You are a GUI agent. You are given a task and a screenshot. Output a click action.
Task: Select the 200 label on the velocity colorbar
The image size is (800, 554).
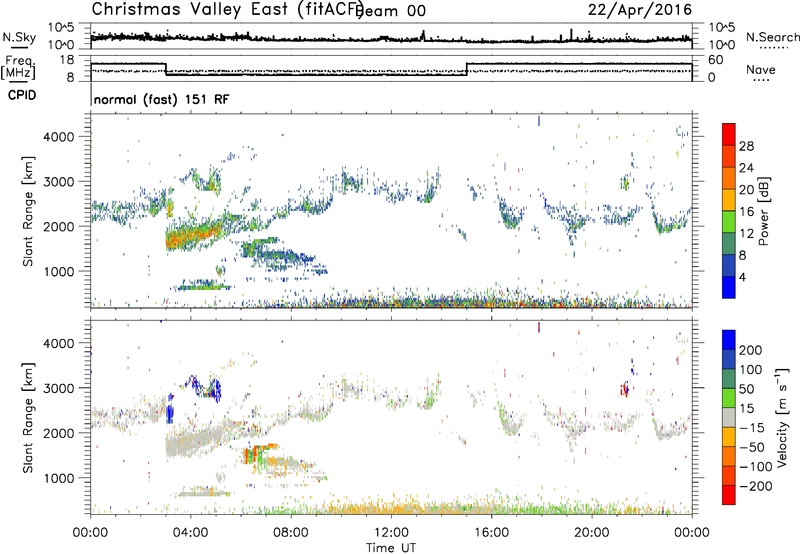pyautogui.click(x=751, y=350)
